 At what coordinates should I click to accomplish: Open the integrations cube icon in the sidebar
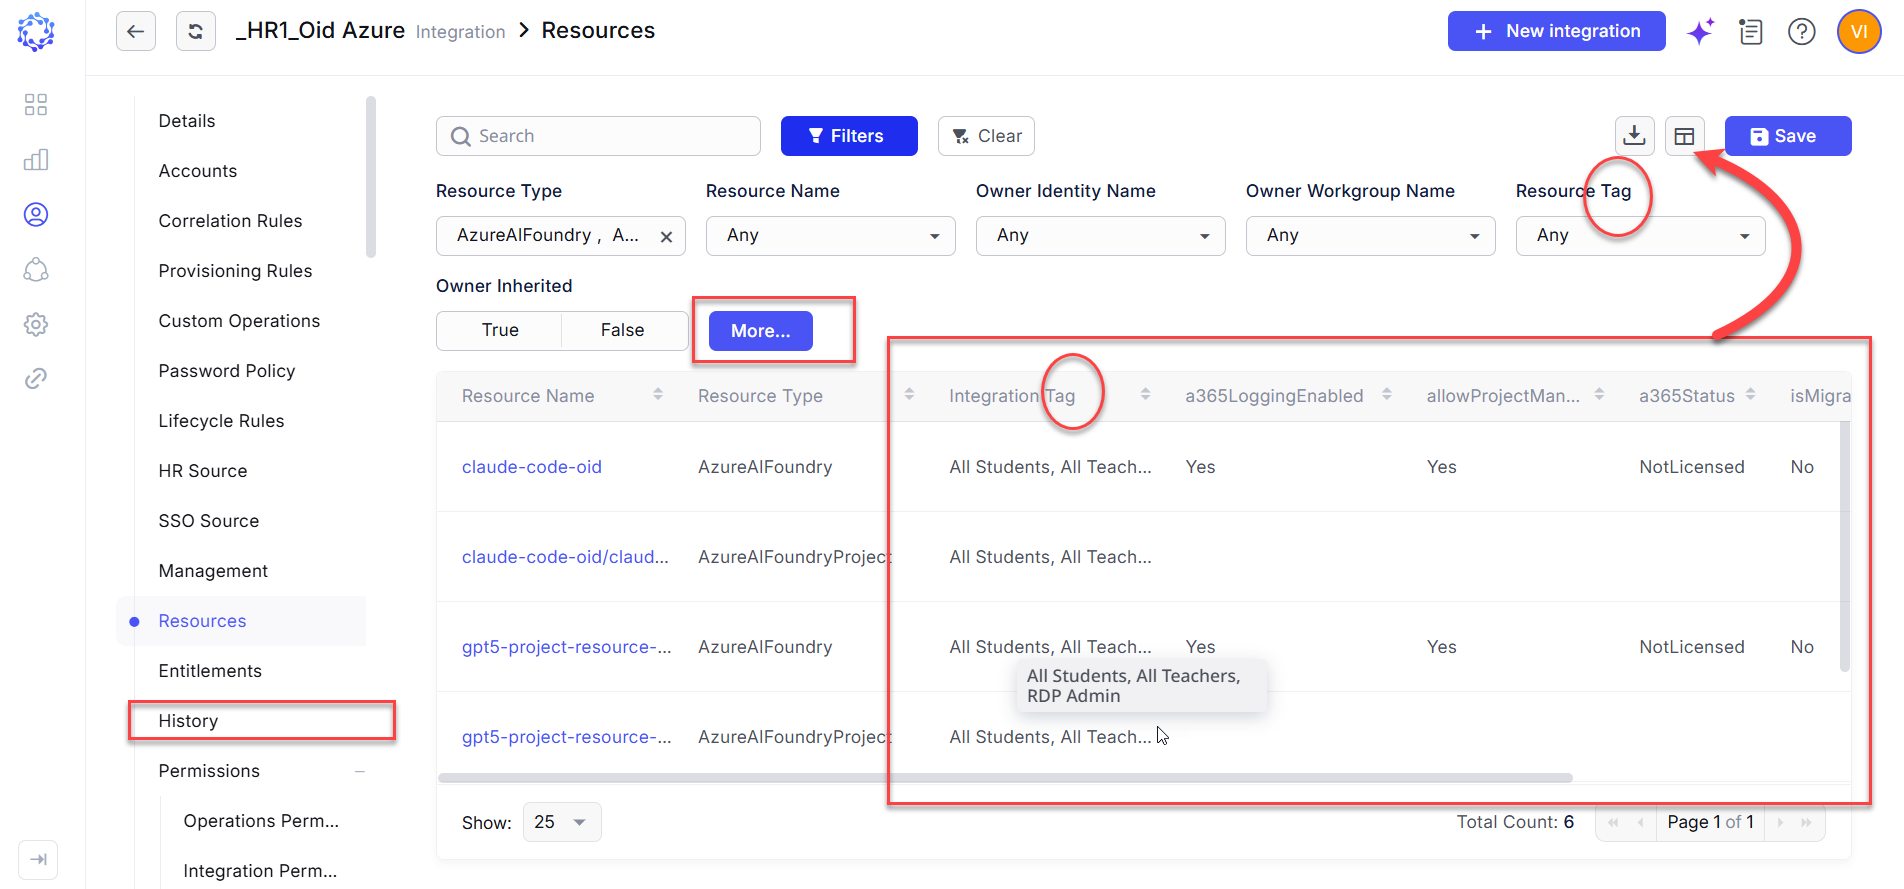click(36, 270)
